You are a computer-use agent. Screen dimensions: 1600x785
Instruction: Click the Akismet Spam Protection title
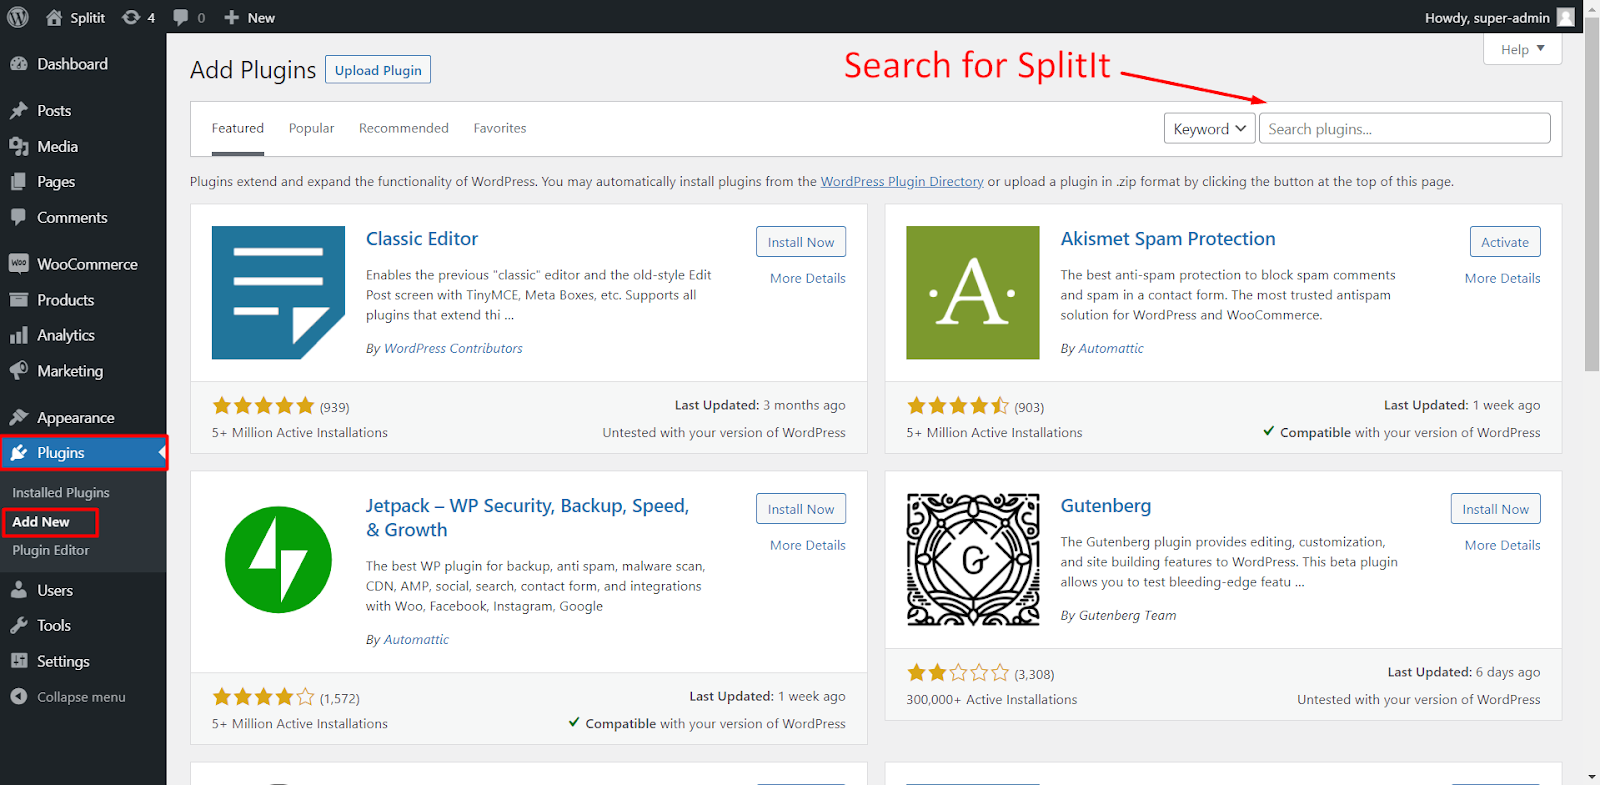pos(1168,239)
